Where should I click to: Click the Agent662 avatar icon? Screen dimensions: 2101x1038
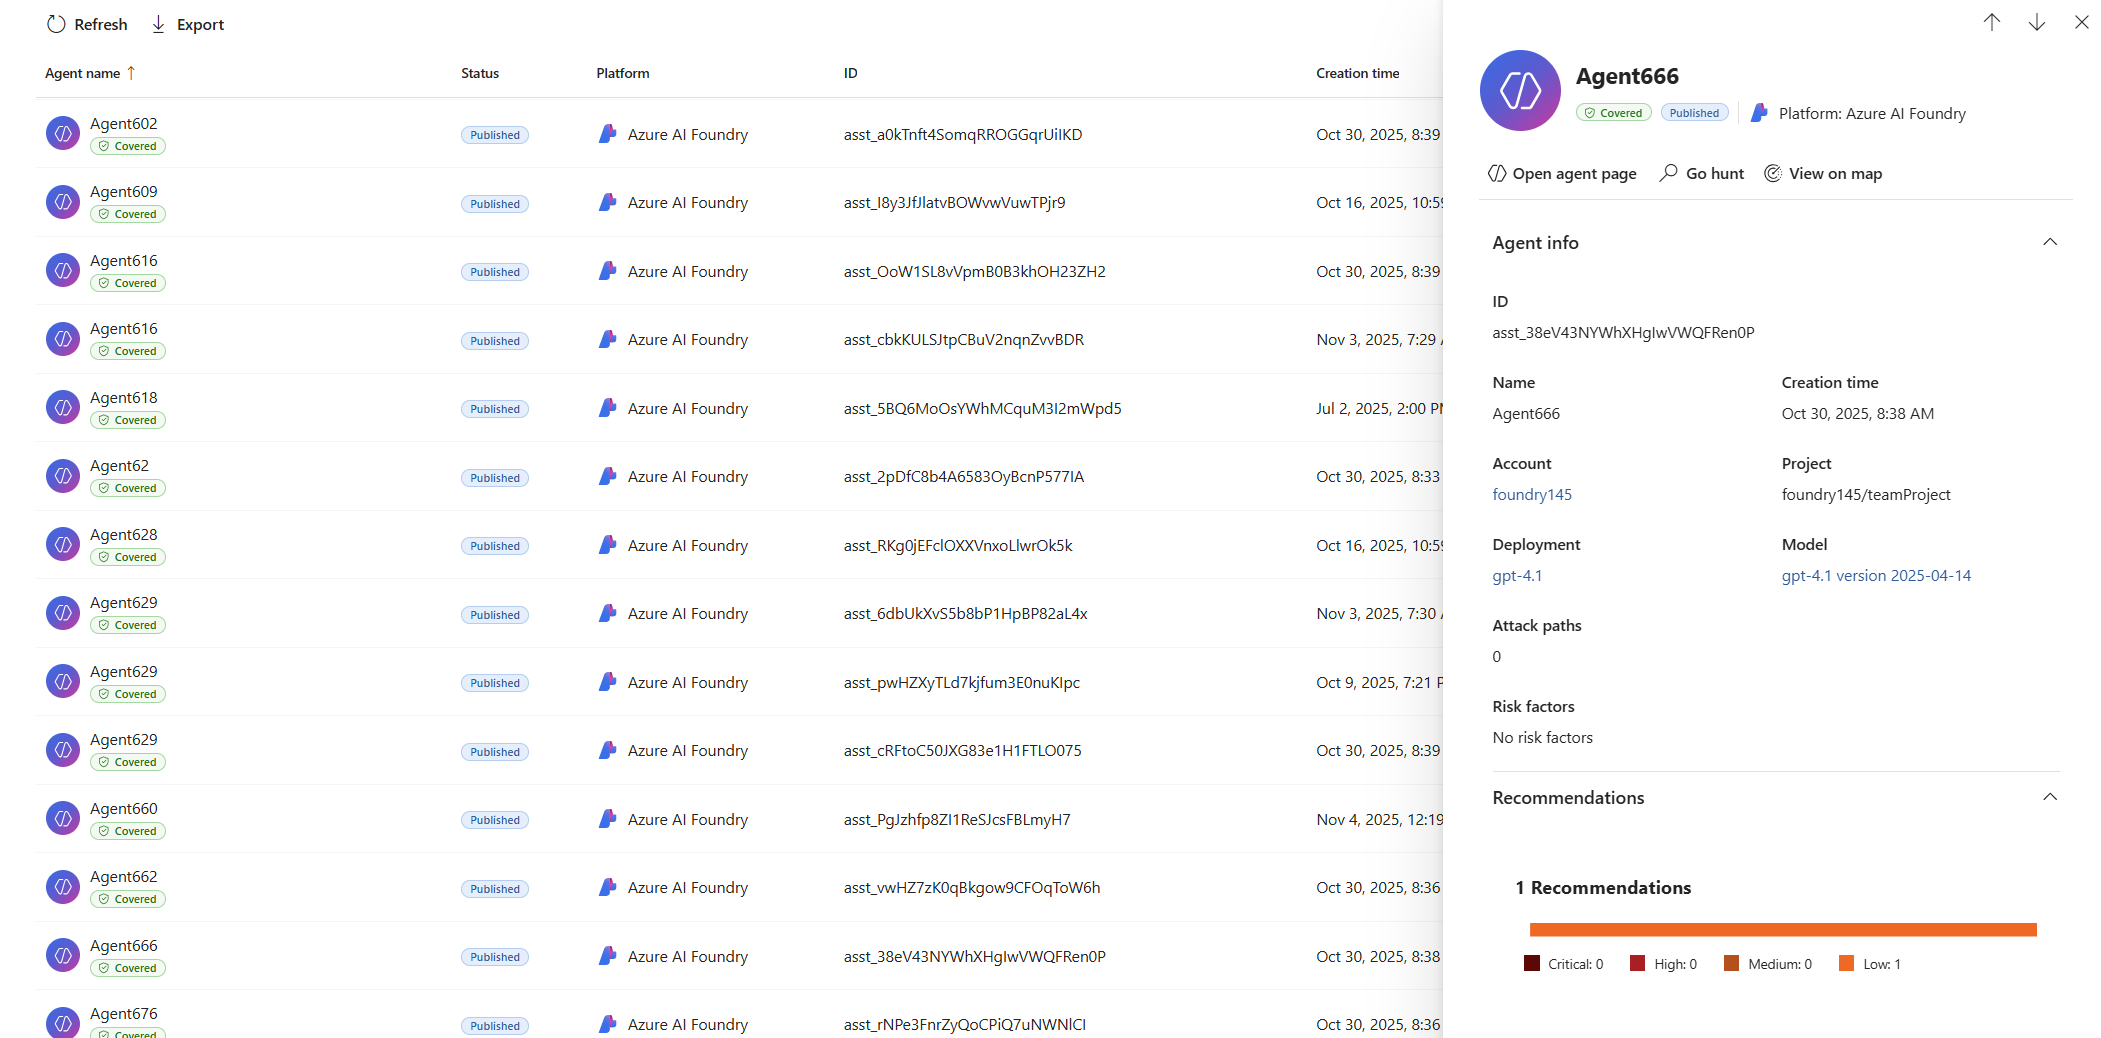(x=63, y=887)
